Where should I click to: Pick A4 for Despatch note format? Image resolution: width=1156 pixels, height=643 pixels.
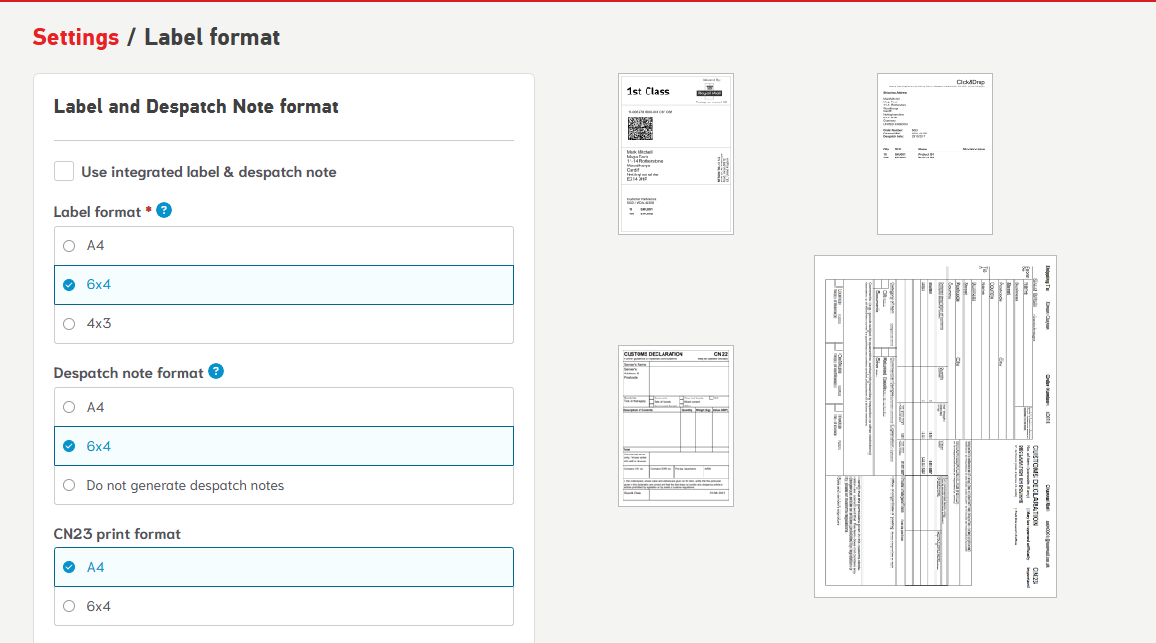click(68, 407)
